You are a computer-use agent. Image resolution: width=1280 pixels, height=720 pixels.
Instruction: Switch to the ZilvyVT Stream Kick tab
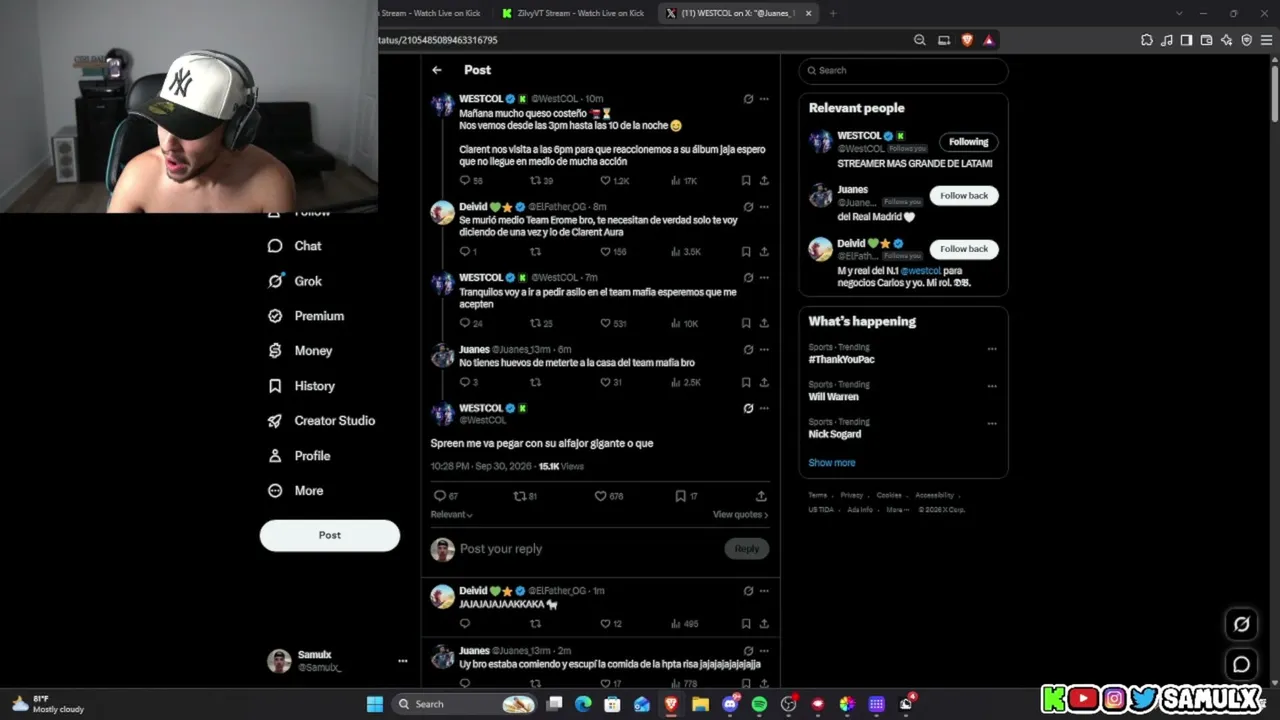576,13
